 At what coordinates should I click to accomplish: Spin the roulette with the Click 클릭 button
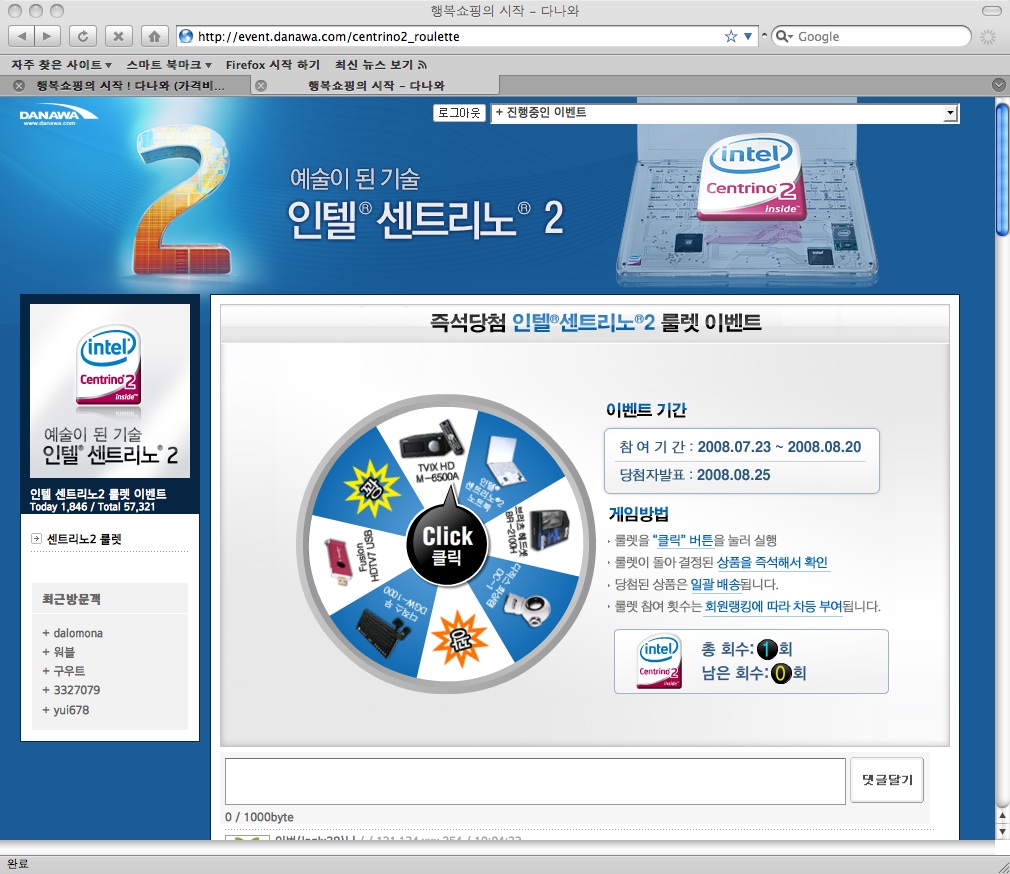pyautogui.click(x=447, y=545)
